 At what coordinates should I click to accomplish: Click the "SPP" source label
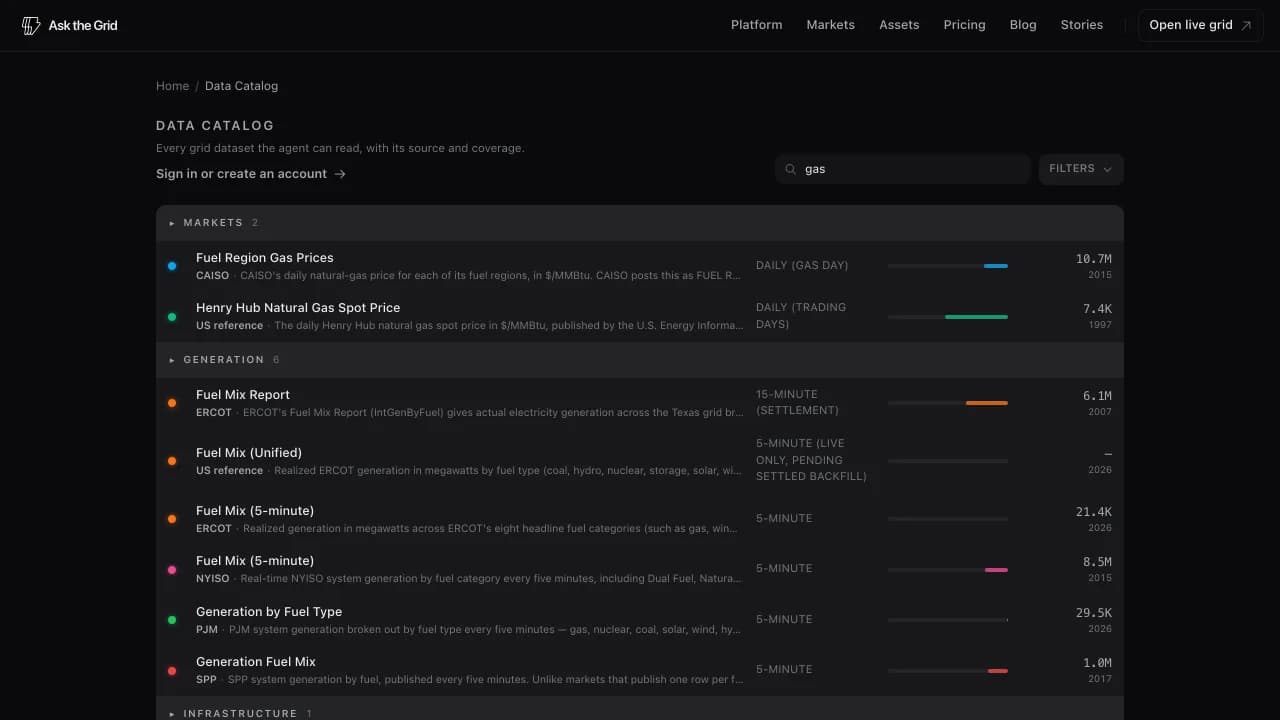click(x=206, y=680)
